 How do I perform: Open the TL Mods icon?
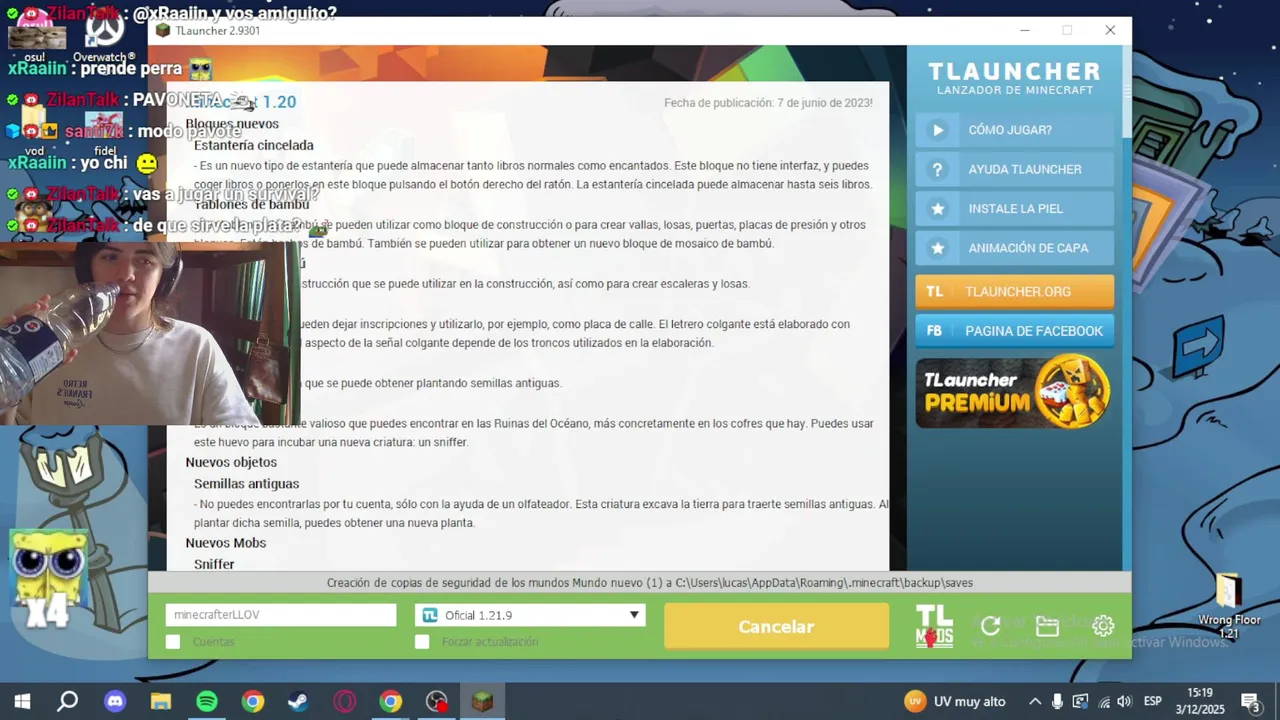pos(934,626)
